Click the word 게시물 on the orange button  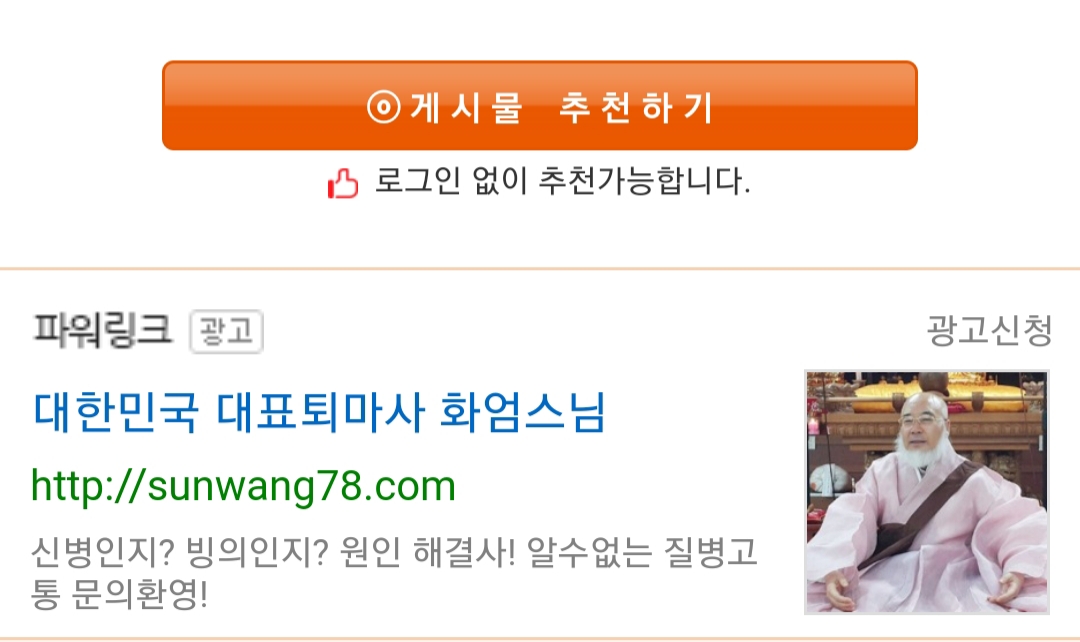click(x=466, y=107)
